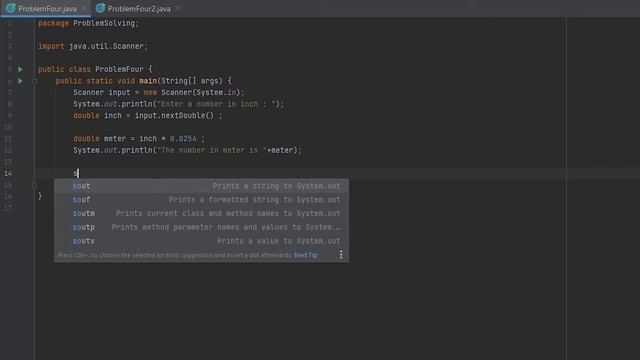The height and width of the screenshot is (360, 640).
Task: Select the soutv completion suggestion
Action: pyautogui.click(x=201, y=241)
